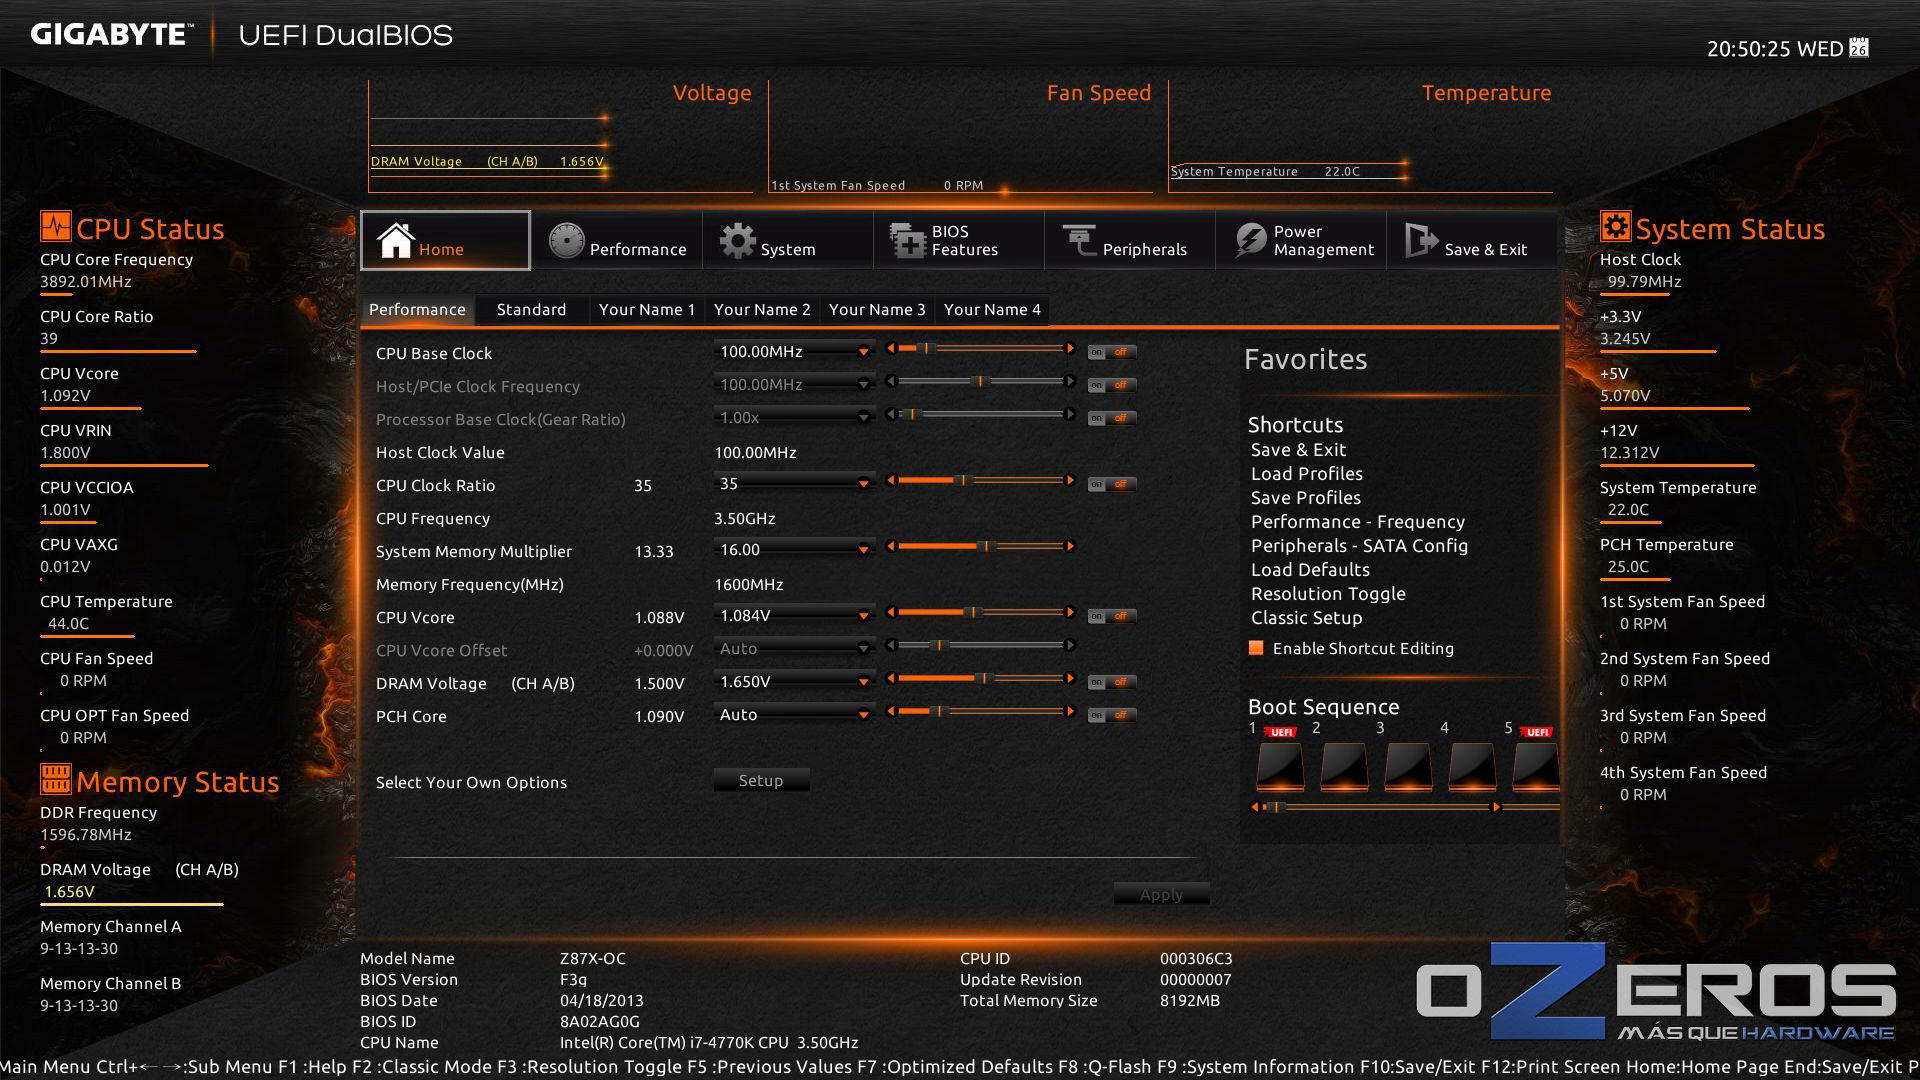This screenshot has height=1080, width=1920.
Task: Adjust the System Memory Multiplier slider track
Action: [x=980, y=546]
